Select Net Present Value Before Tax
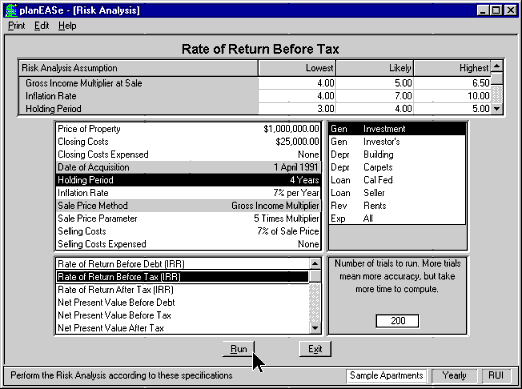 tap(182, 315)
